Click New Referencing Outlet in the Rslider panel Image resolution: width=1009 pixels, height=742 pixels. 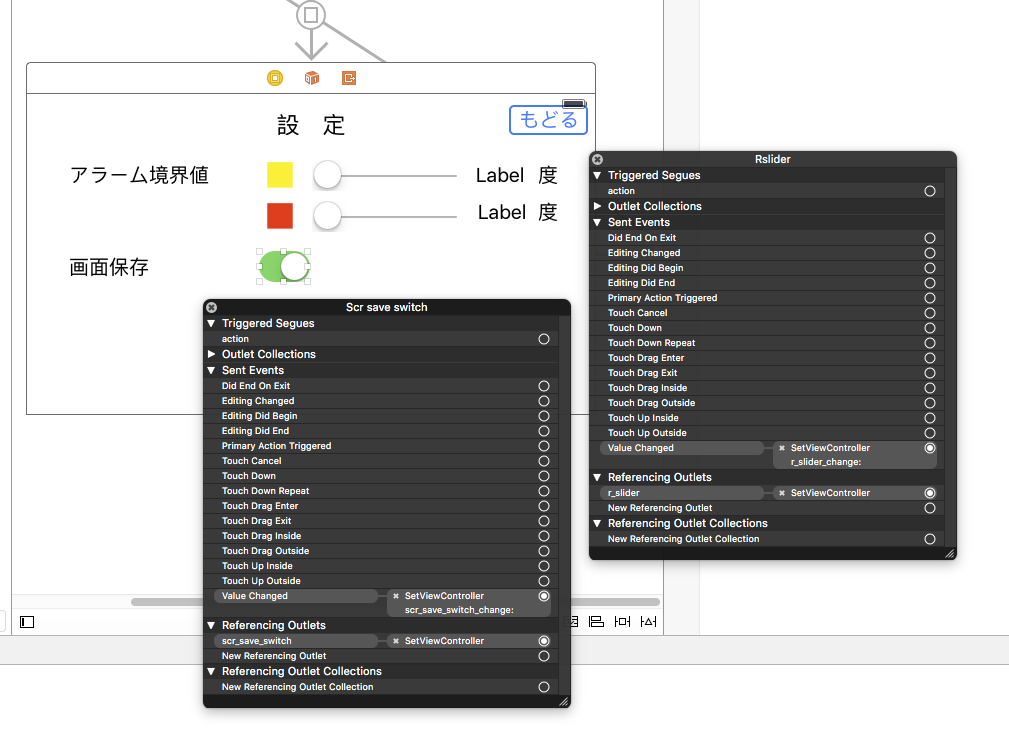pos(700,507)
